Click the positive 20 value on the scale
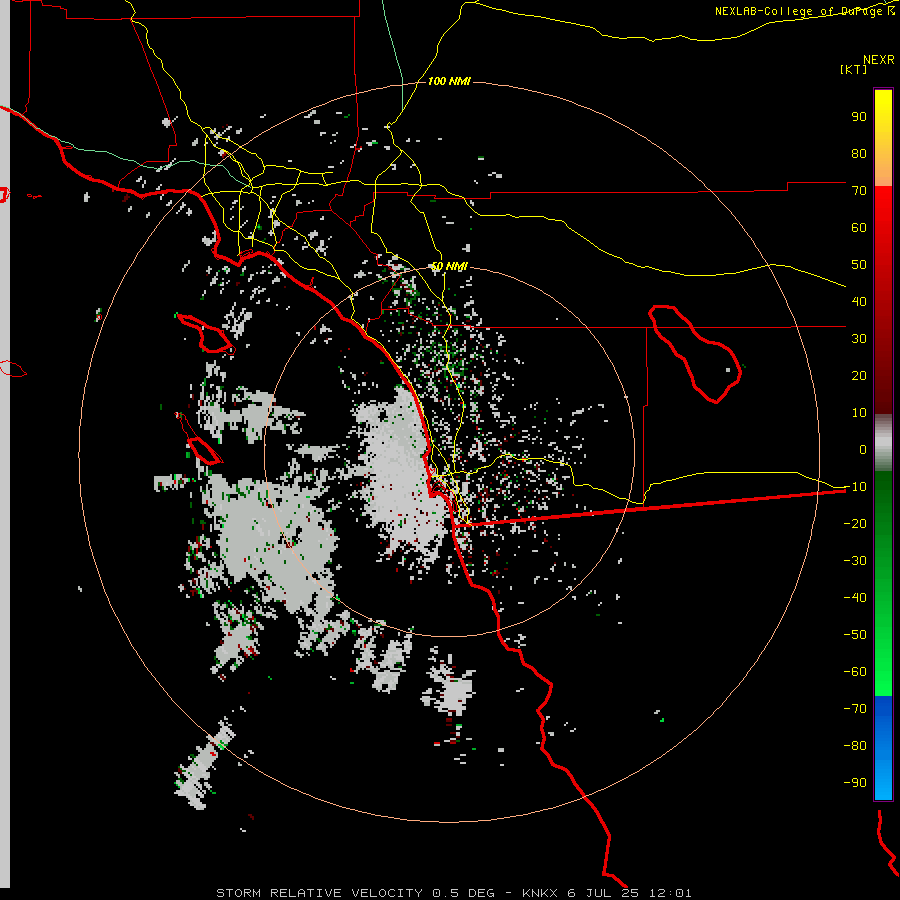The width and height of the screenshot is (900, 900). tap(859, 375)
